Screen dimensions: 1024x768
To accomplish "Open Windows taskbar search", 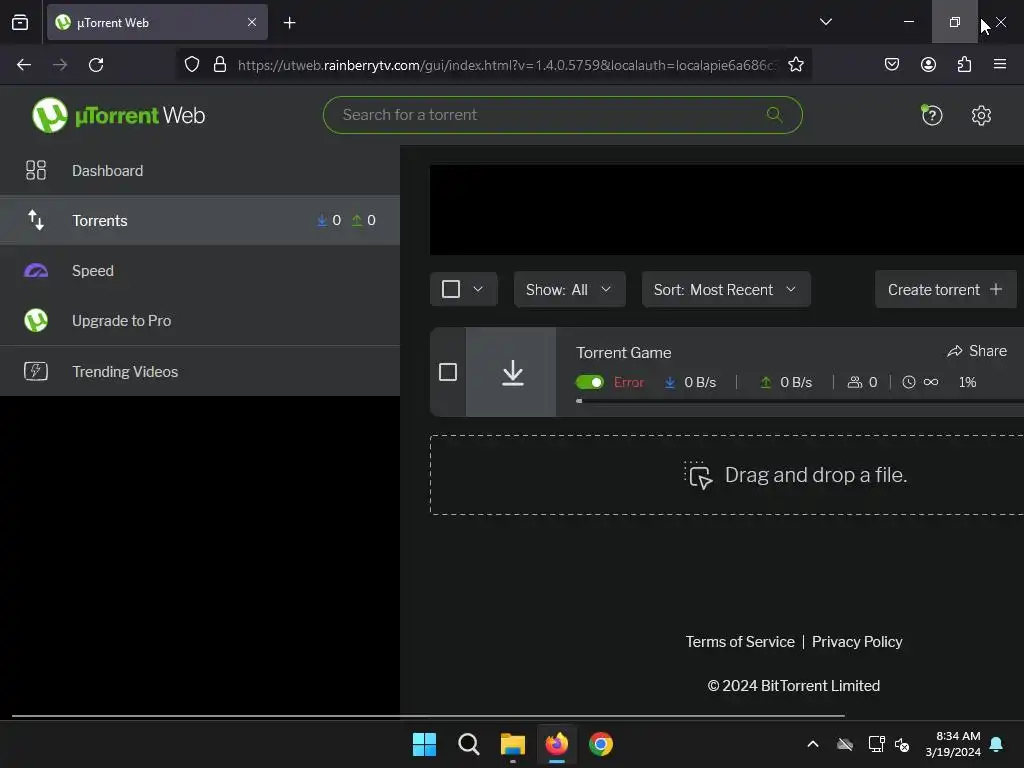I will tap(468, 744).
